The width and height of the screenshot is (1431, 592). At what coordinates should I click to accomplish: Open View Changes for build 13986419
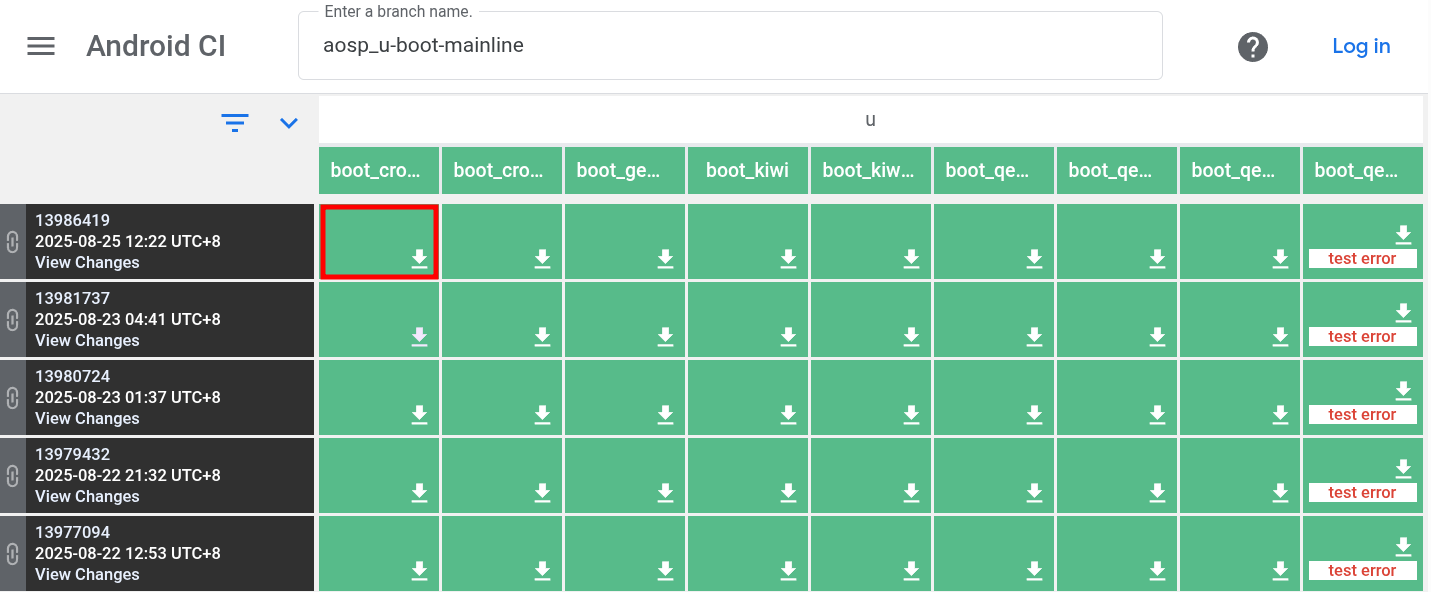[87, 263]
